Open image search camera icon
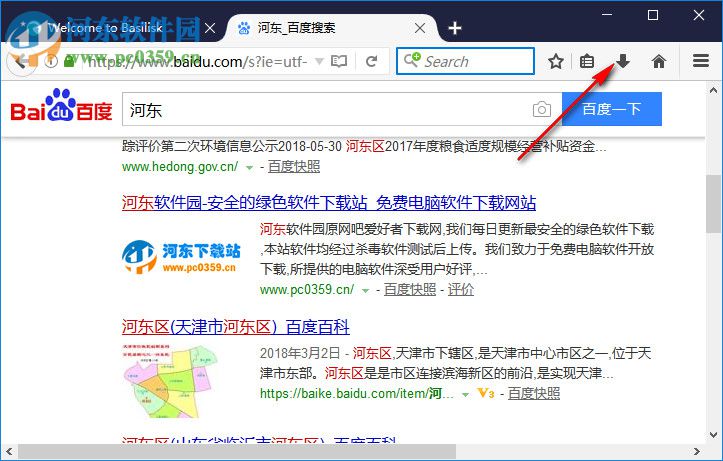The image size is (723, 461). 542,109
